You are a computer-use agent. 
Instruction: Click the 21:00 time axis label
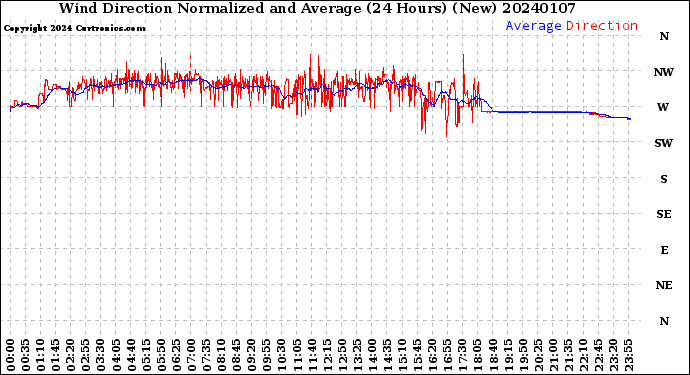pos(553,355)
